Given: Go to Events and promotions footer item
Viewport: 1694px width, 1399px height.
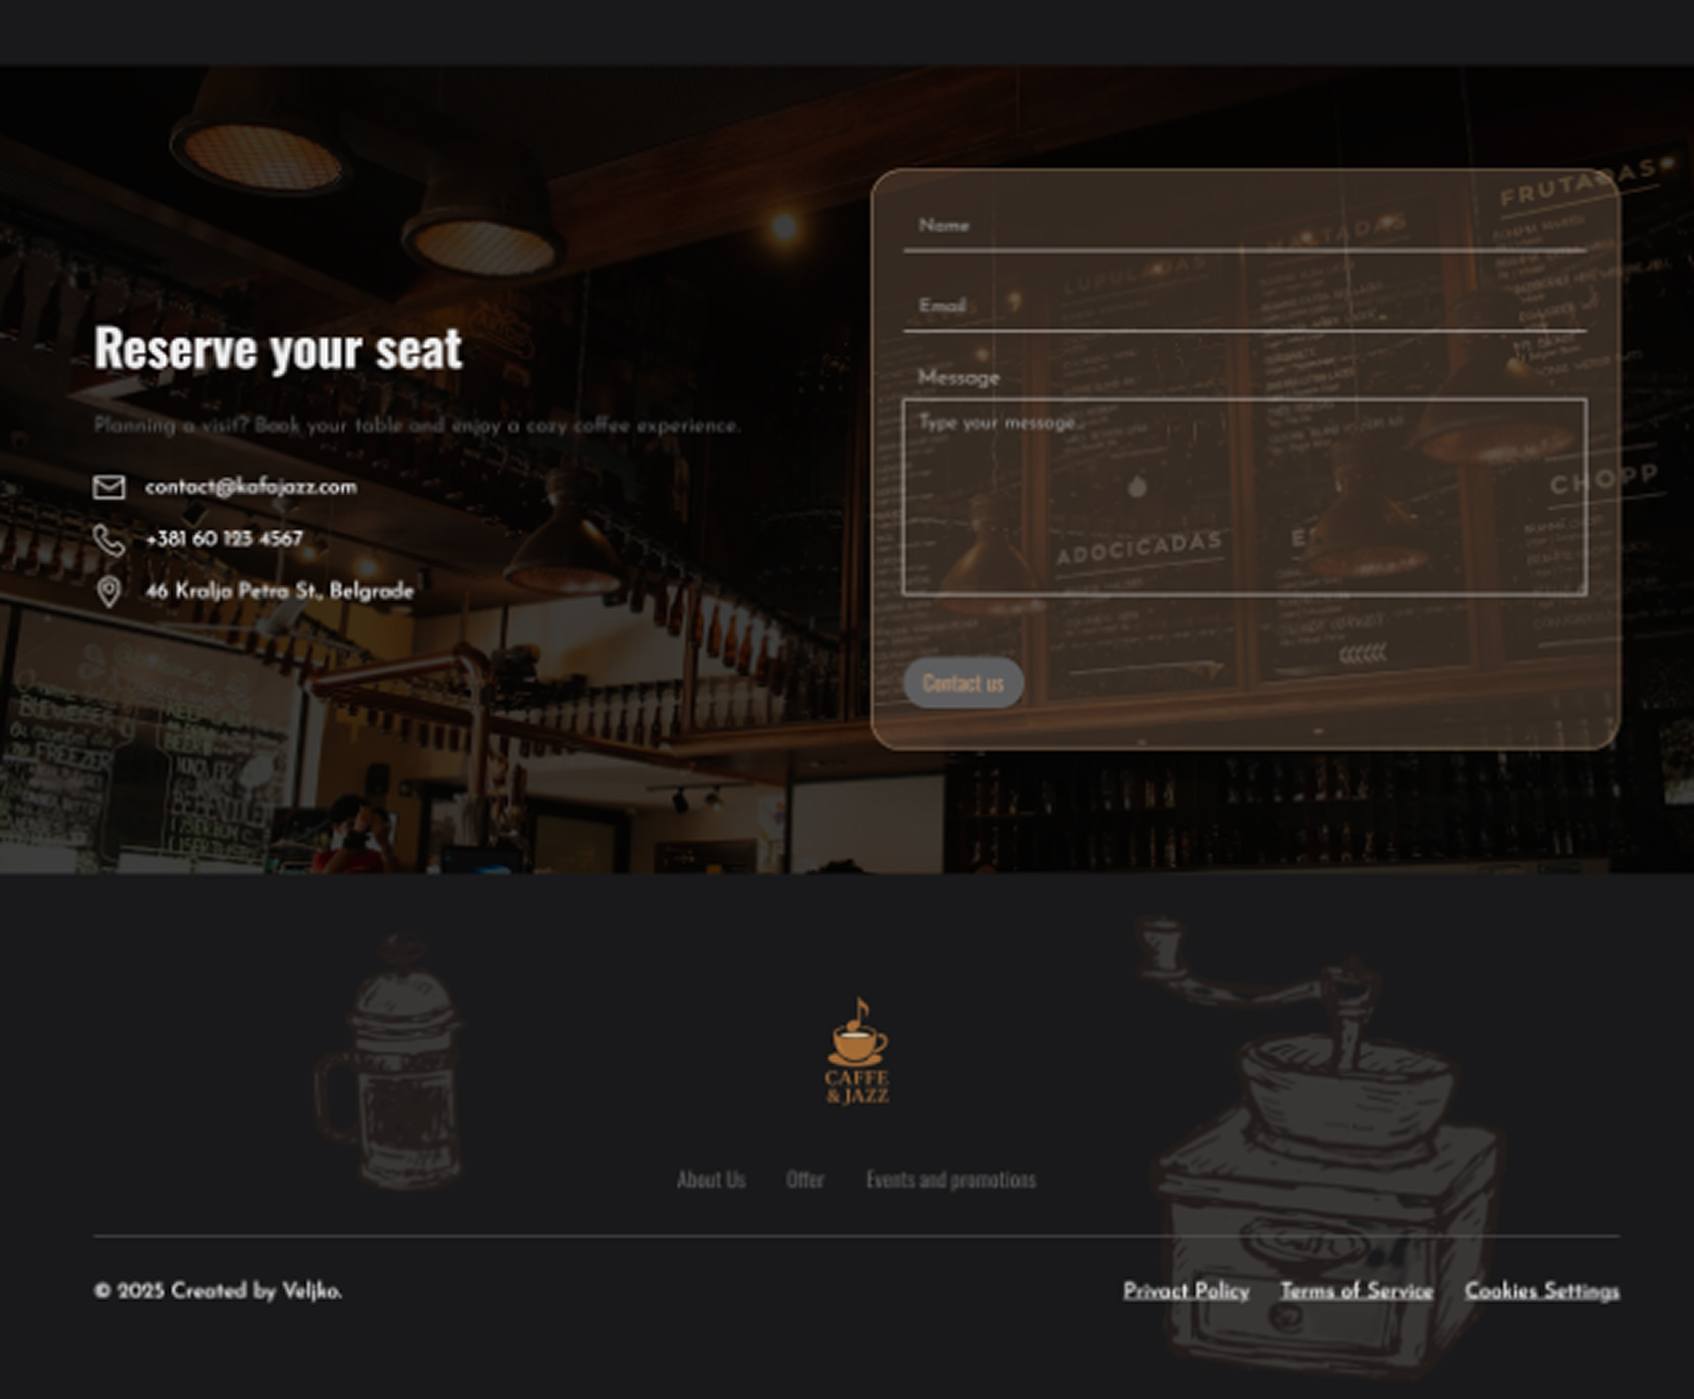Looking at the screenshot, I should (951, 1180).
